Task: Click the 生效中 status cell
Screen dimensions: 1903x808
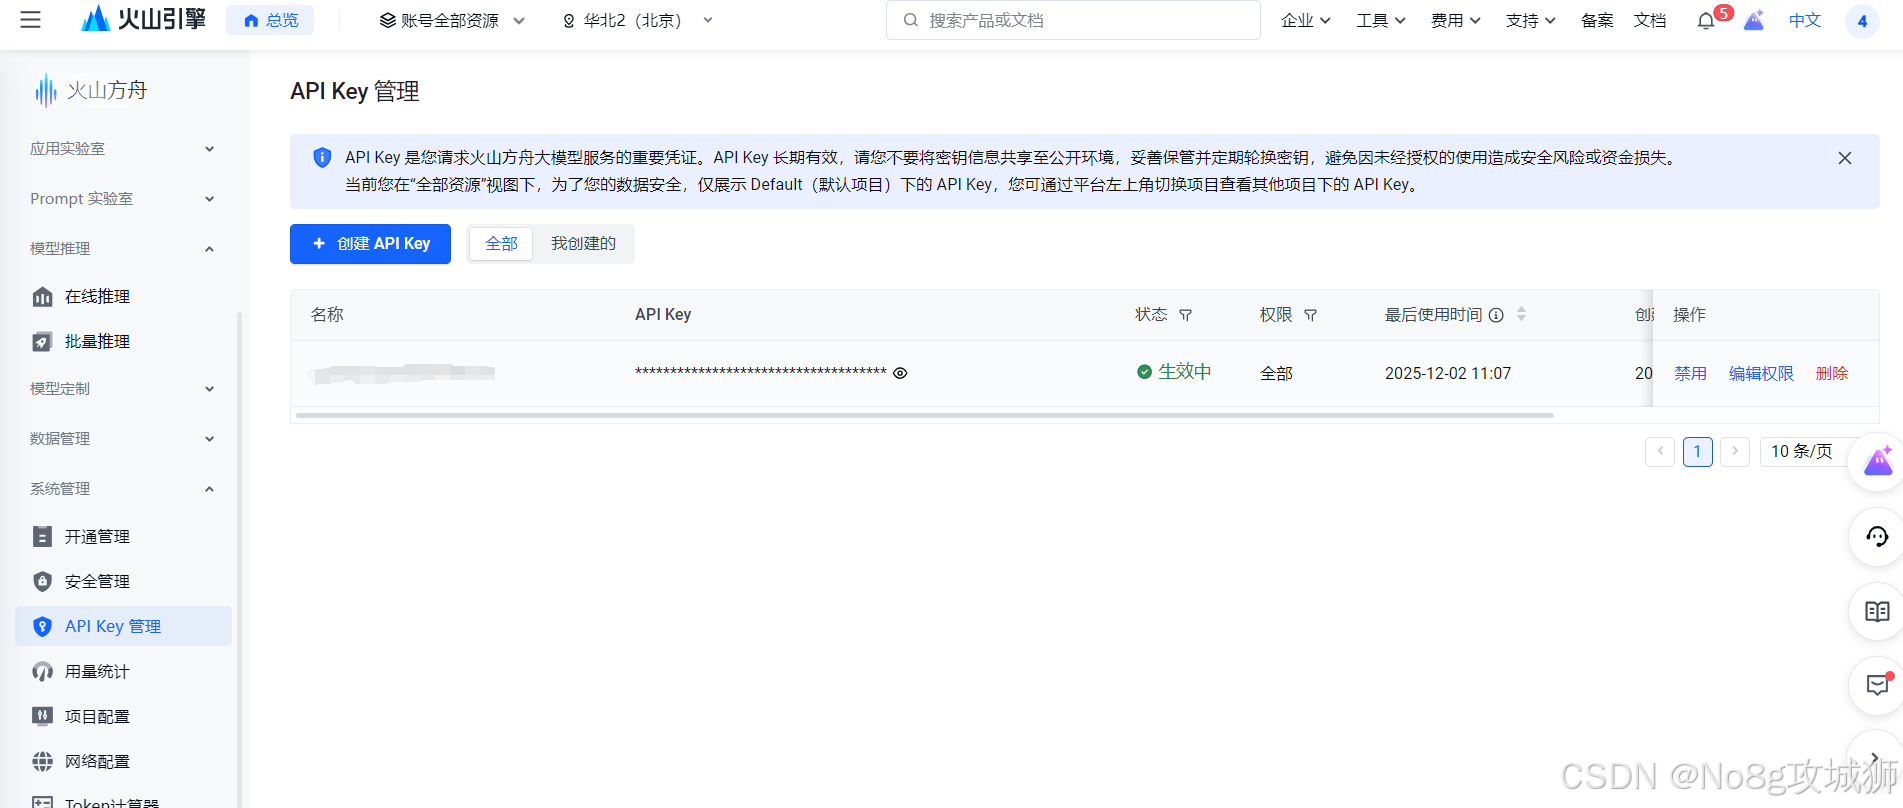Action: (1174, 372)
